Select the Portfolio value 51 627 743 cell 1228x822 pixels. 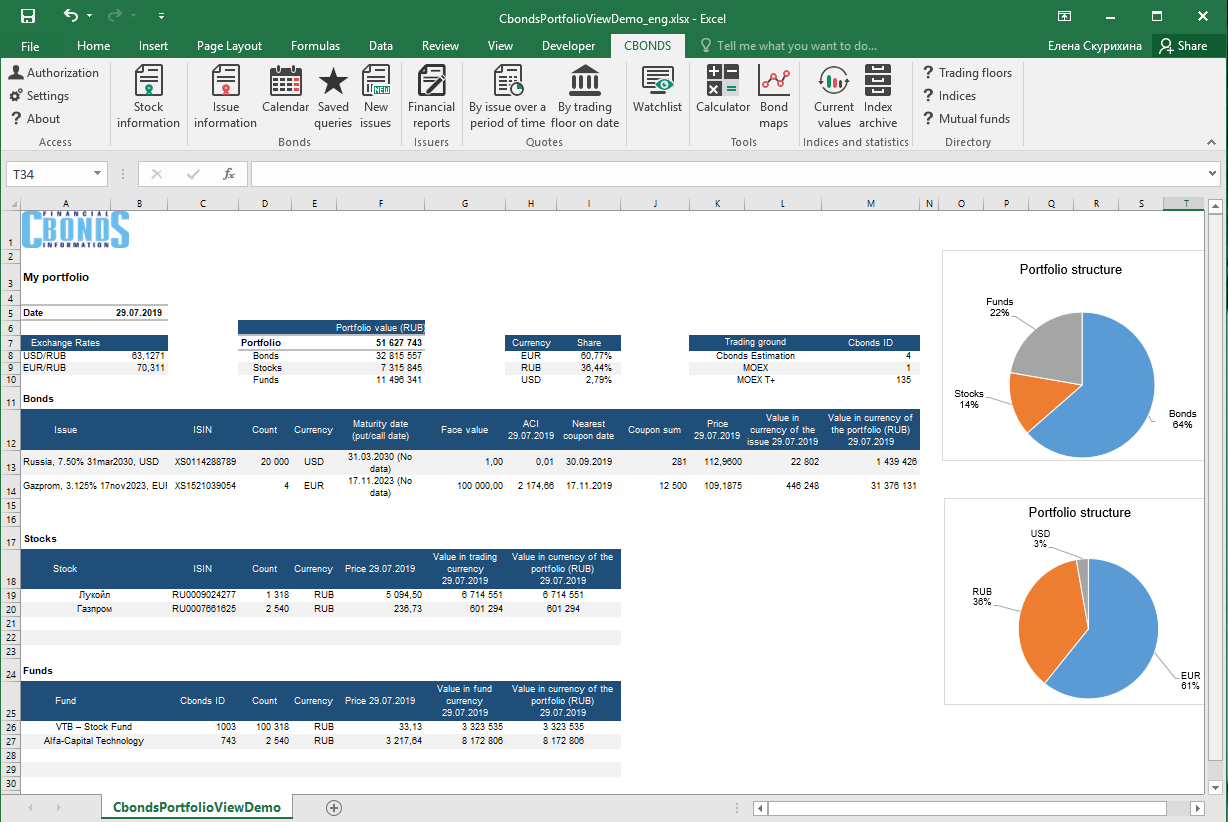pyautogui.click(x=381, y=342)
